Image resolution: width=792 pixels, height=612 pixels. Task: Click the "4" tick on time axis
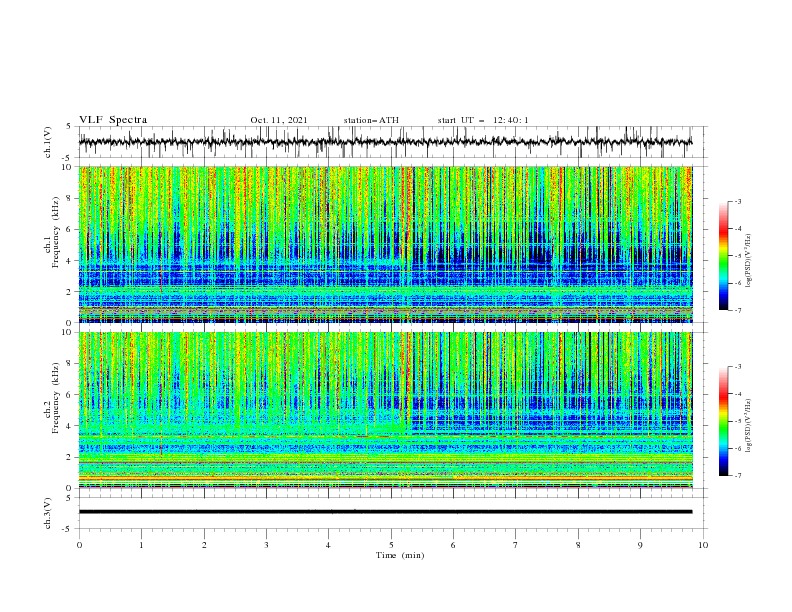[328, 545]
